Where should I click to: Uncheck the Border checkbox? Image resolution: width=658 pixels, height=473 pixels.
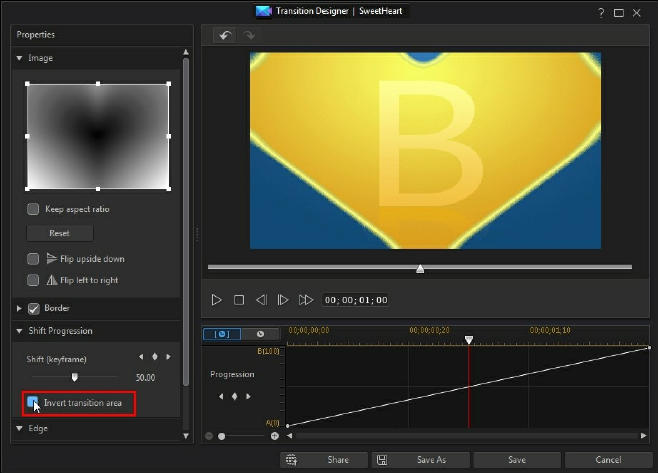coord(33,308)
